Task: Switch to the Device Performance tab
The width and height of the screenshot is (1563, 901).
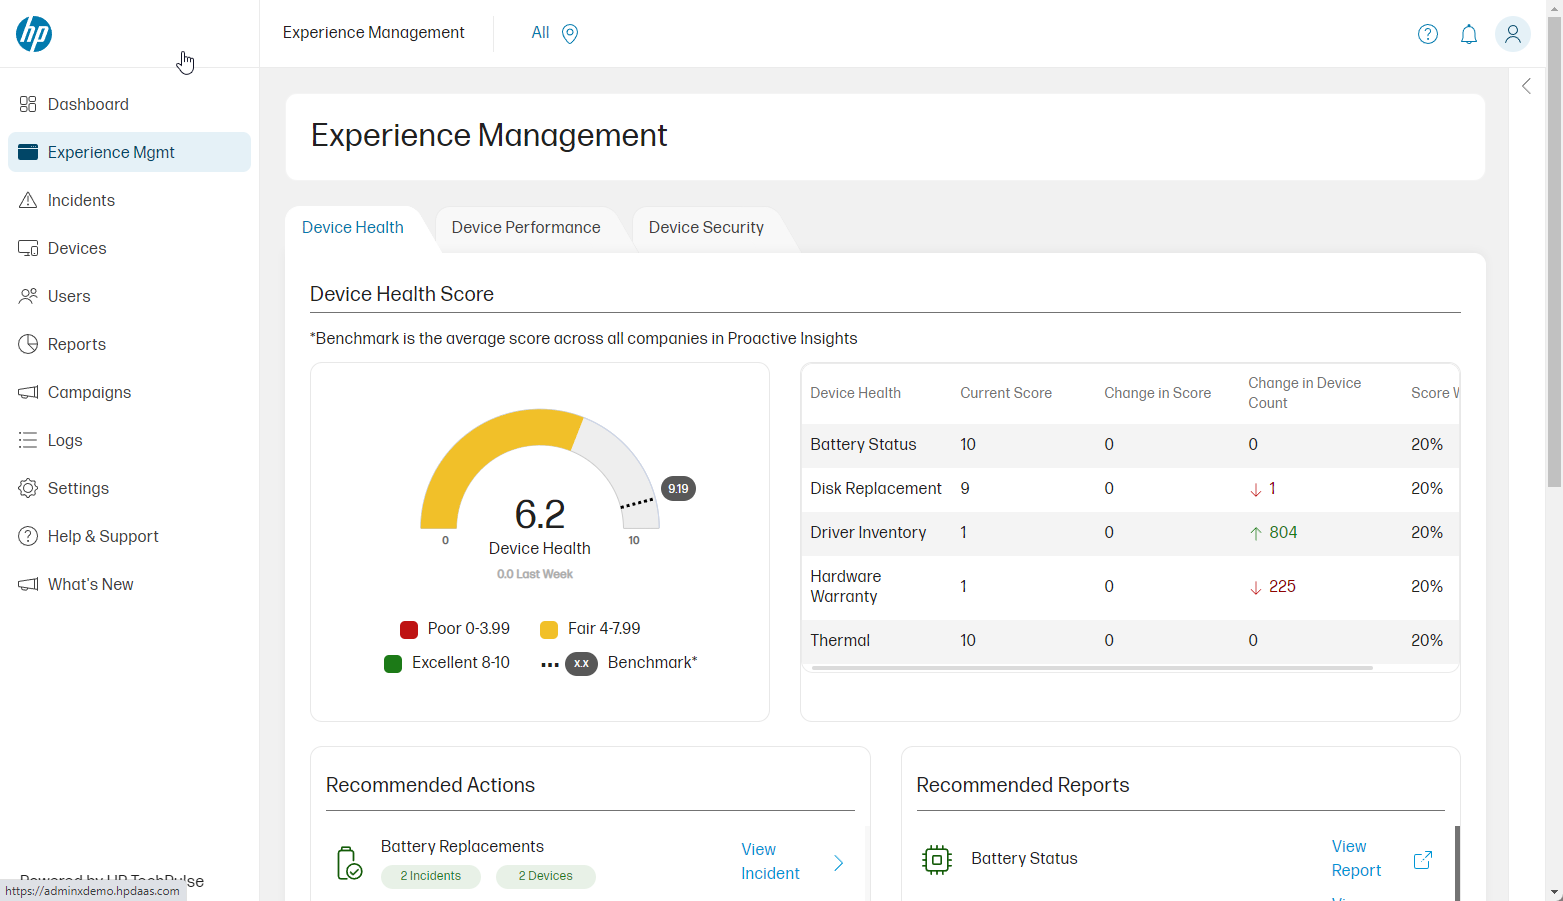Action: coord(526,227)
